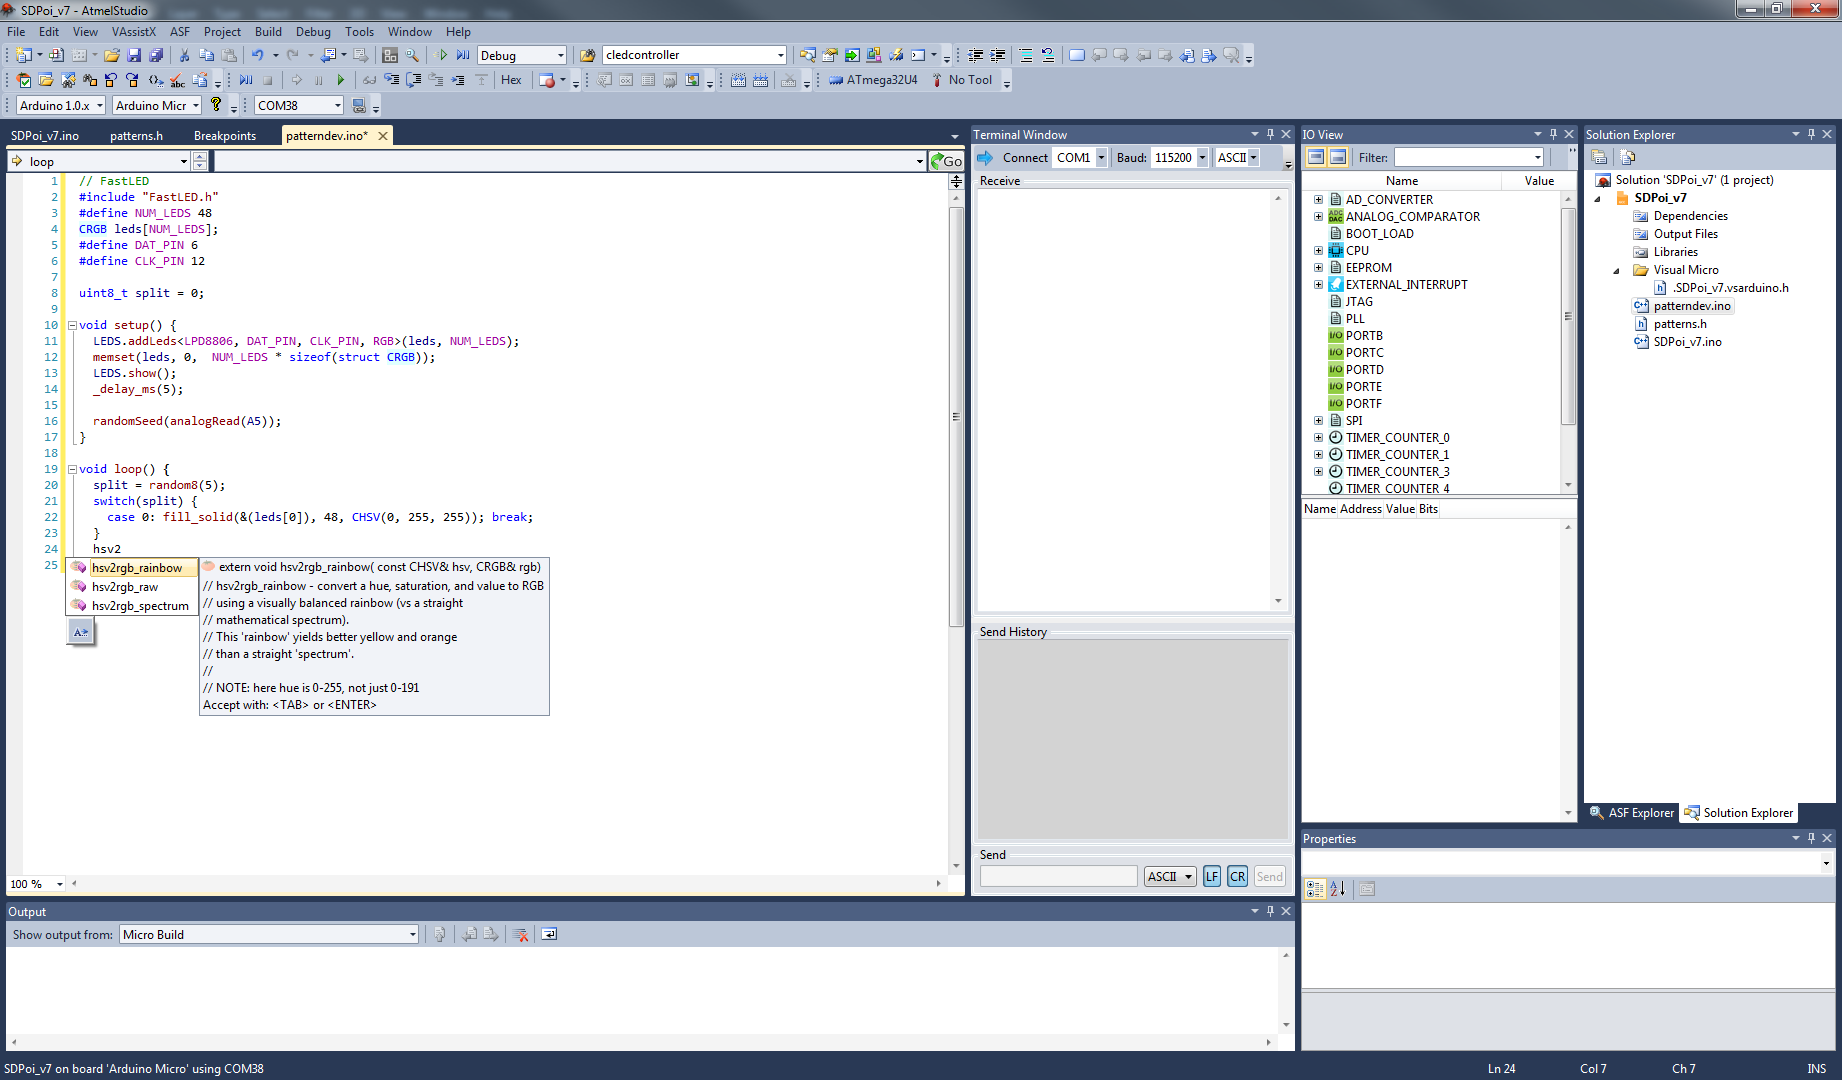Screen dimensions: 1842x1080
Task: Click the green Start Debugging arrow
Action: (340, 80)
